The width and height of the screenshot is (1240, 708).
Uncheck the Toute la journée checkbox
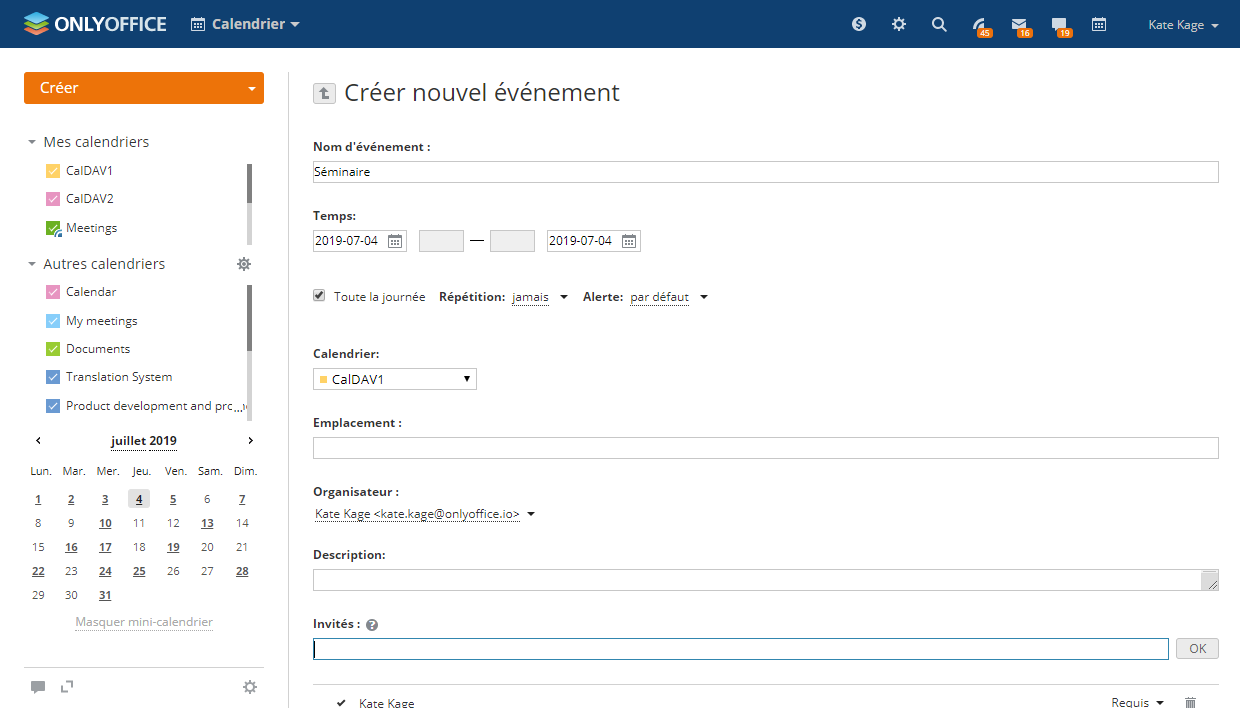tap(320, 296)
